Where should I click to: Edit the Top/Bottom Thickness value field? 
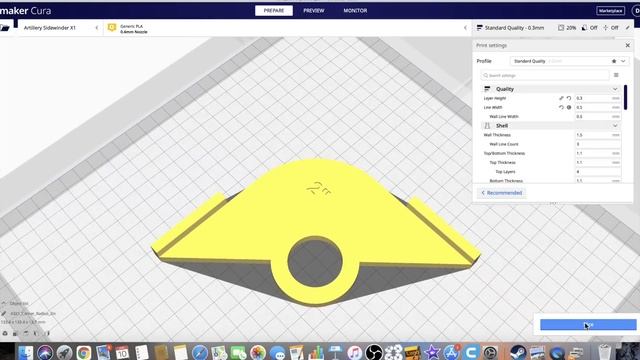598,153
